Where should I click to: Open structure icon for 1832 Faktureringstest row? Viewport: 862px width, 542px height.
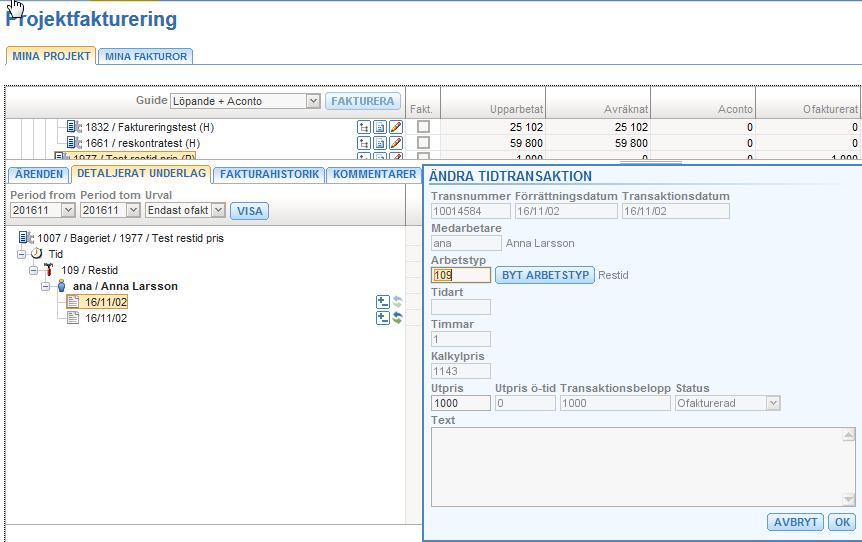(364, 127)
